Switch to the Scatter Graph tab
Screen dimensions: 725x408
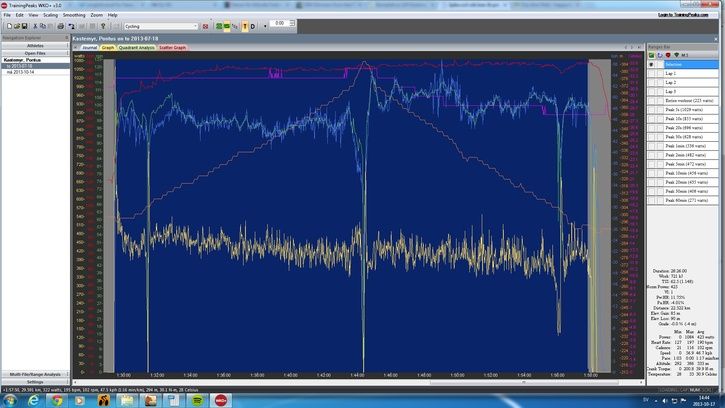(173, 47)
